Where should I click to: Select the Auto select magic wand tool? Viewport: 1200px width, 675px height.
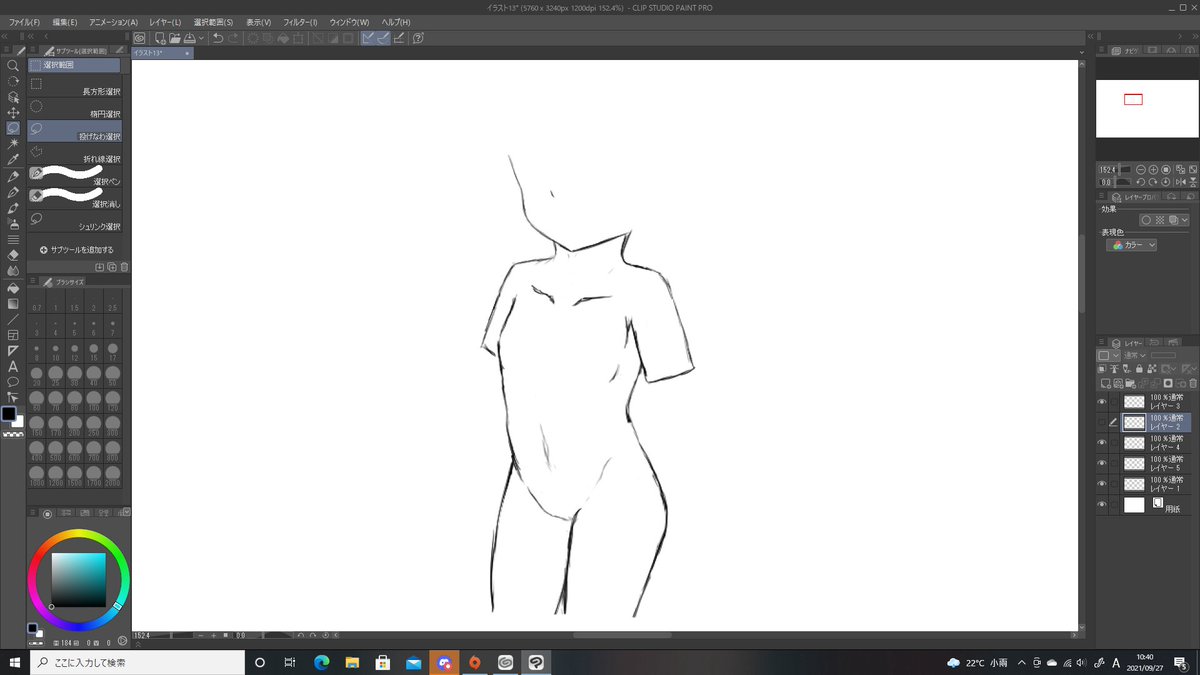pos(13,144)
